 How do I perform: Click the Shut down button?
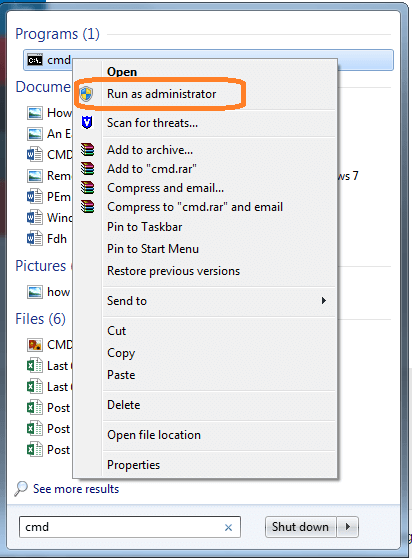pos(301,527)
